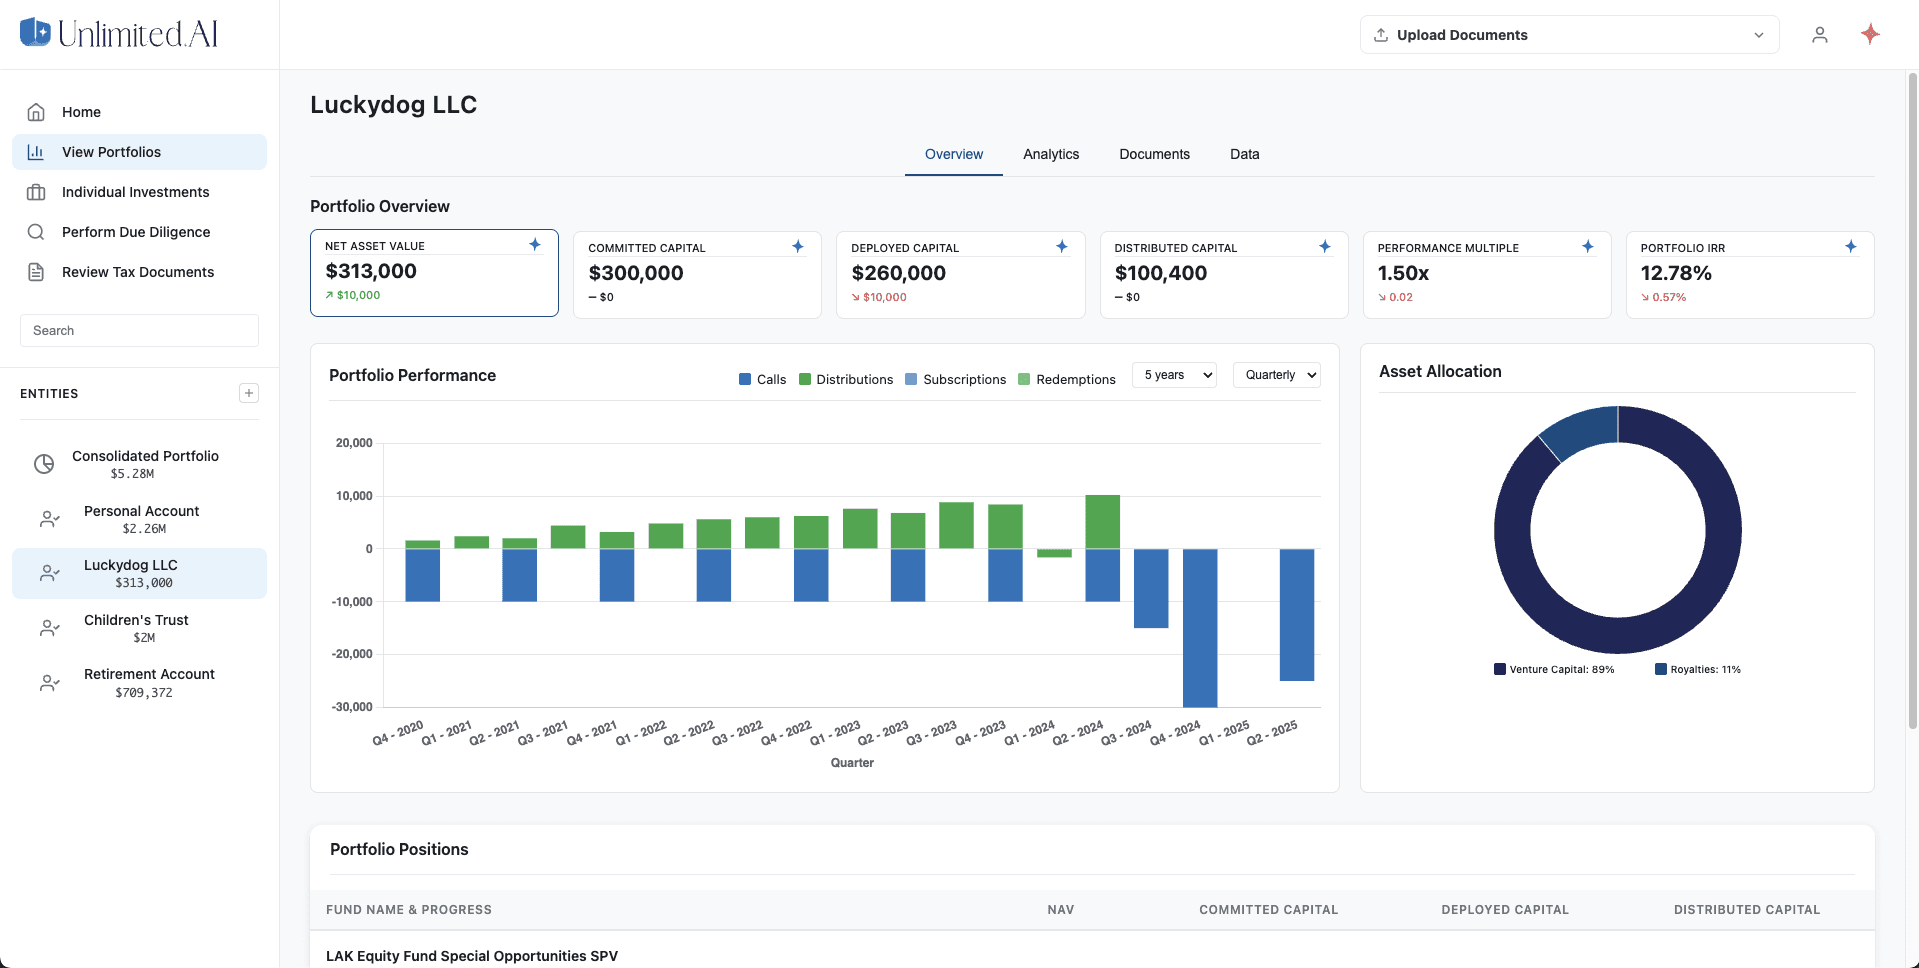
Task: Toggle Venture Capital 89% legend entry
Action: tap(1554, 669)
